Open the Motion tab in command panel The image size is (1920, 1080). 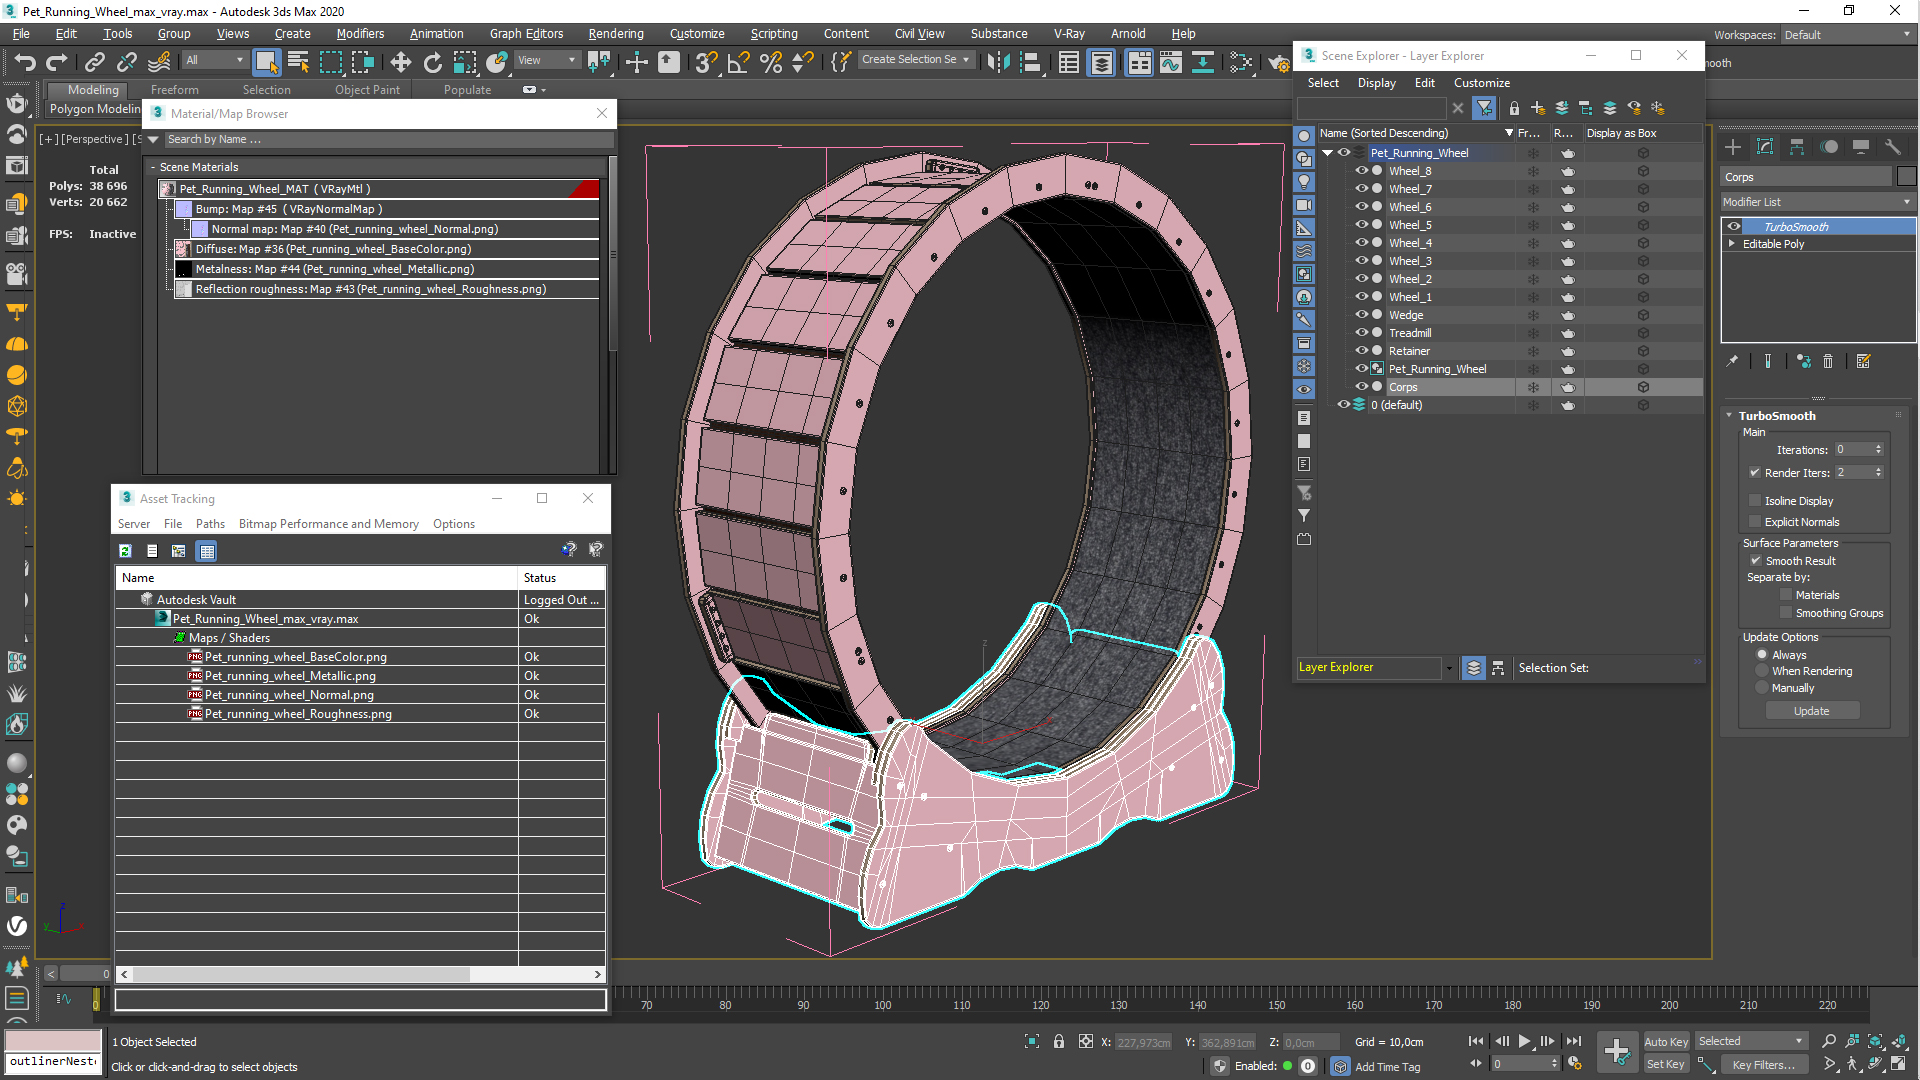click(x=1829, y=147)
